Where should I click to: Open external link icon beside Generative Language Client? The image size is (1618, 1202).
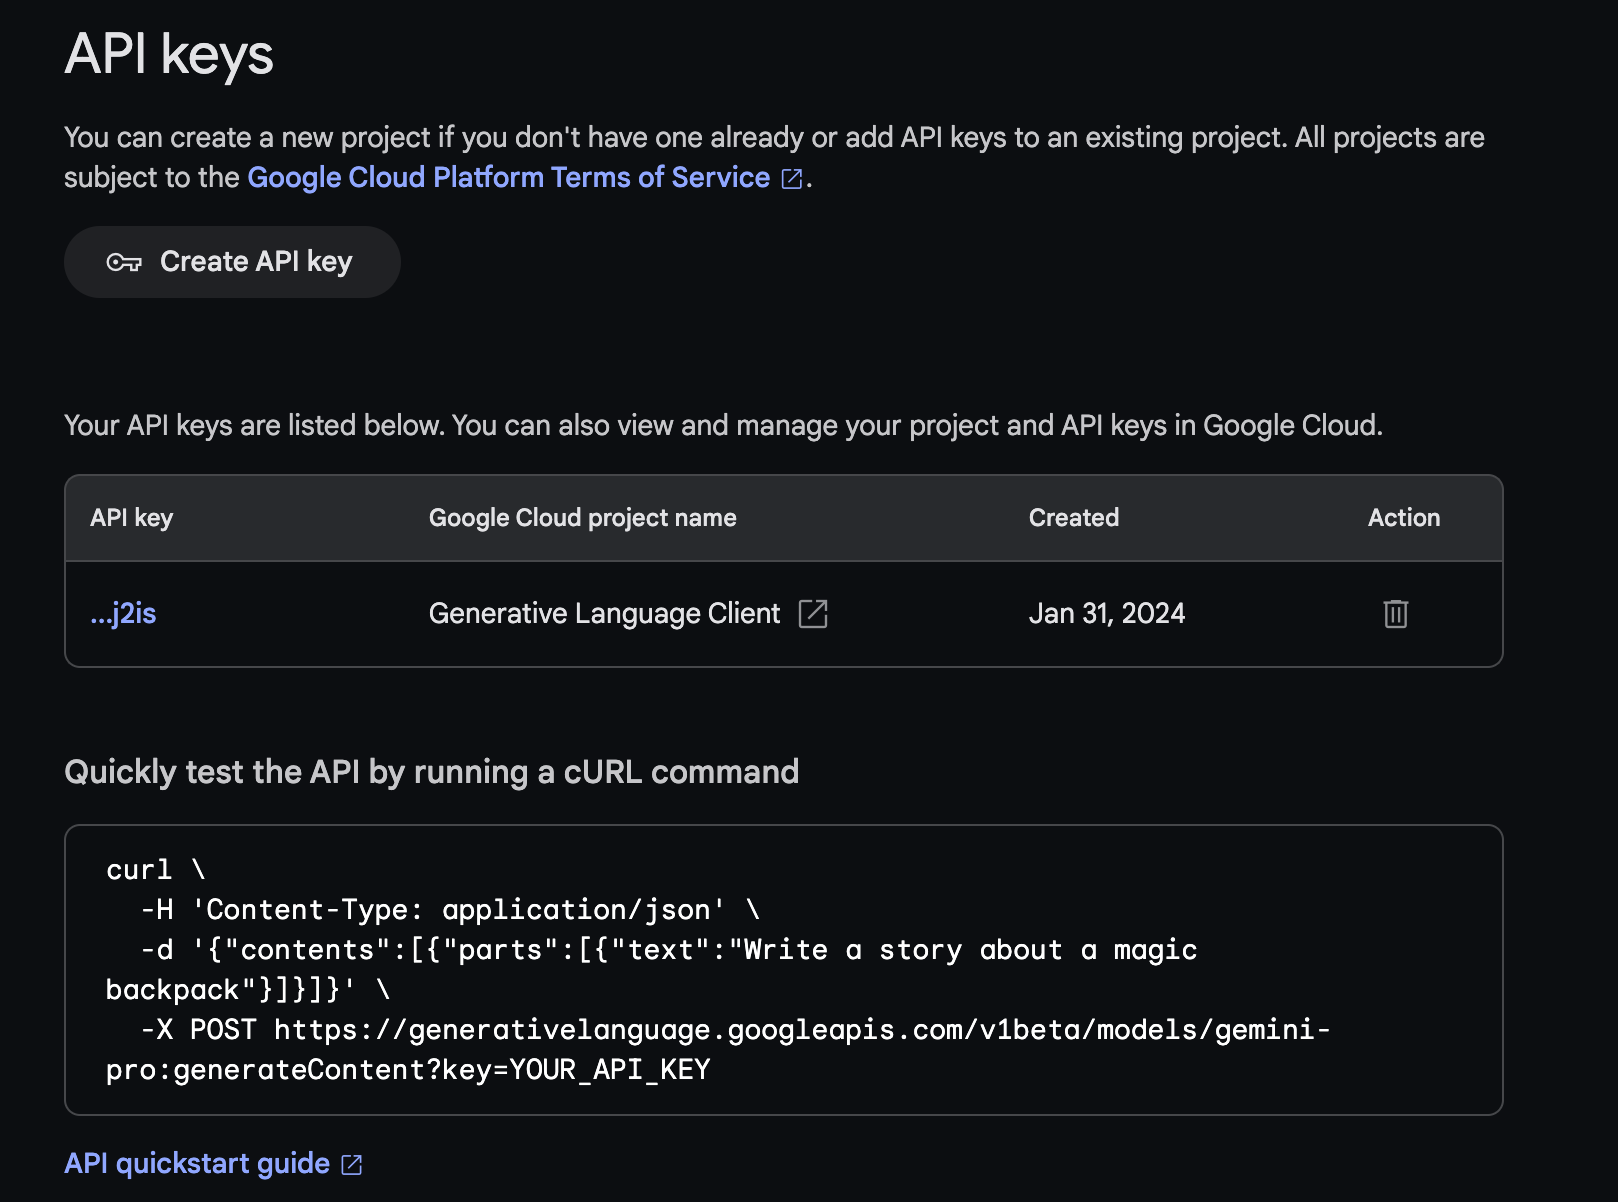coord(813,614)
